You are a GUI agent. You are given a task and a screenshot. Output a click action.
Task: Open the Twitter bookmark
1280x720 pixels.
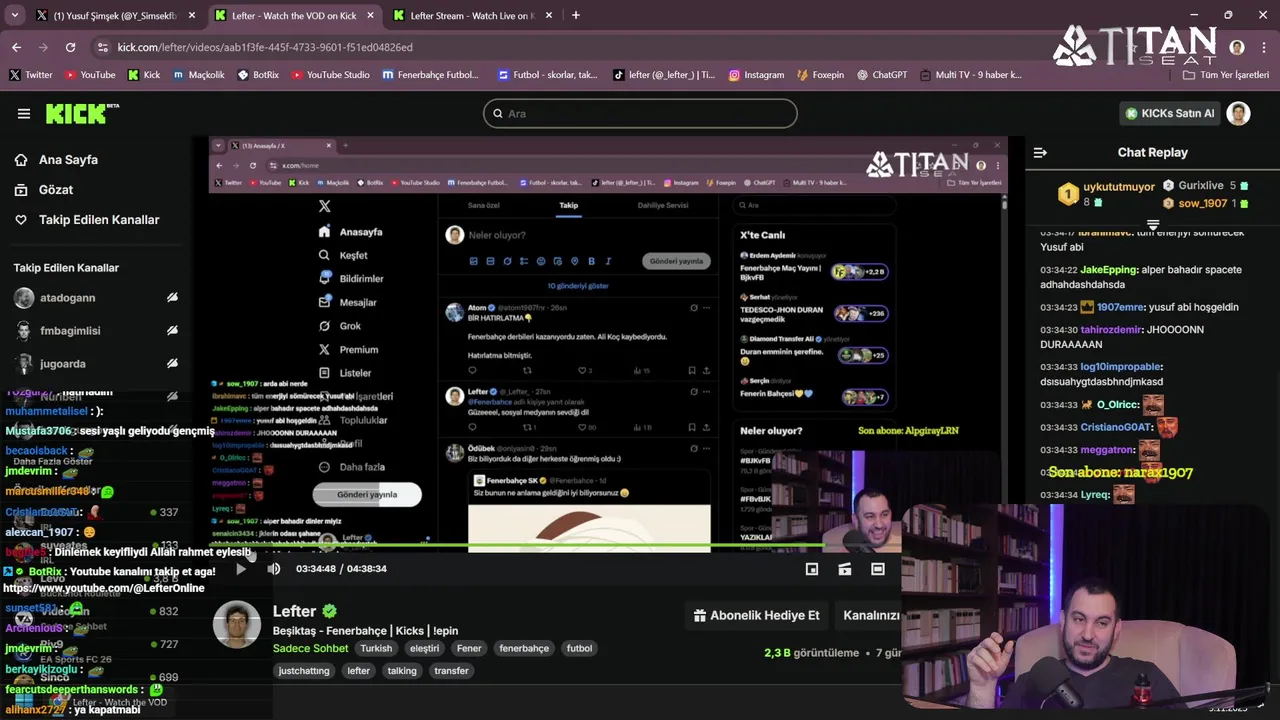point(30,75)
